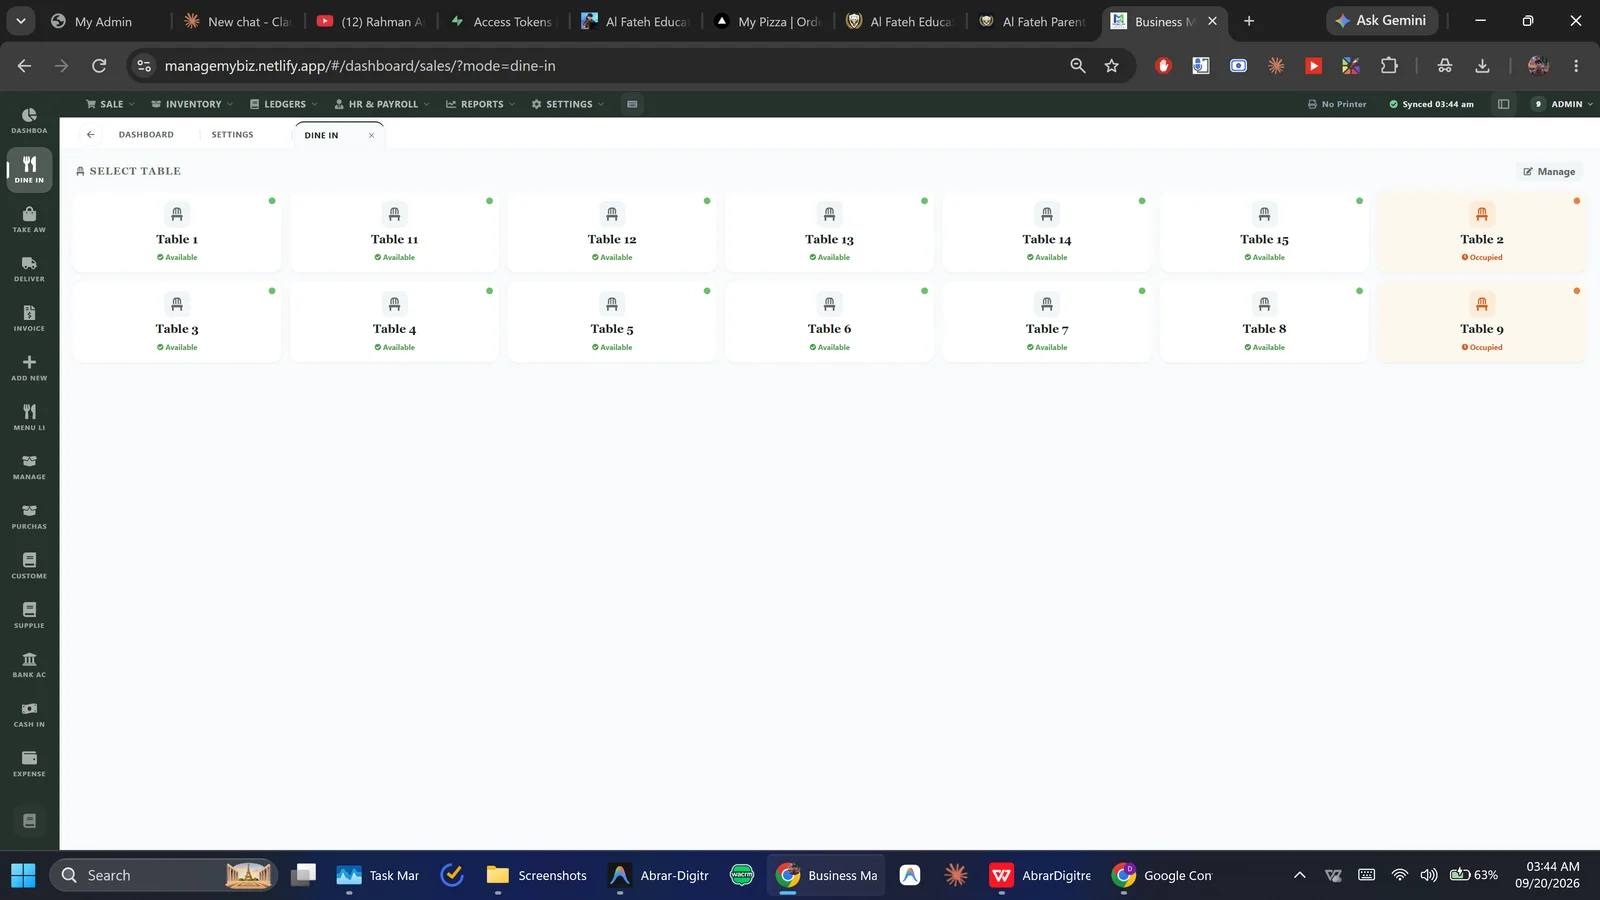Close the Dine In tab

click(371, 136)
